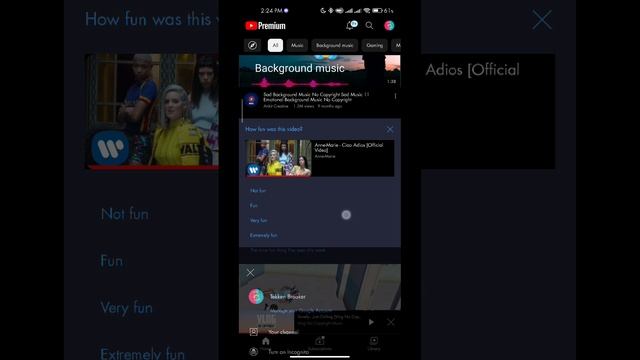Open notifications bell
Screen dimensions: 640x360
pyautogui.click(x=351, y=25)
